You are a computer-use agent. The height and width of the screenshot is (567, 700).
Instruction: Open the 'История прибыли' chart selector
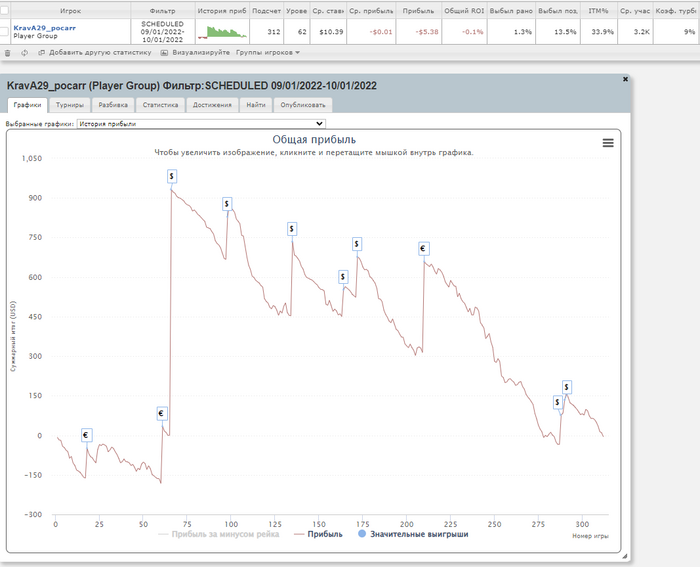pos(201,124)
